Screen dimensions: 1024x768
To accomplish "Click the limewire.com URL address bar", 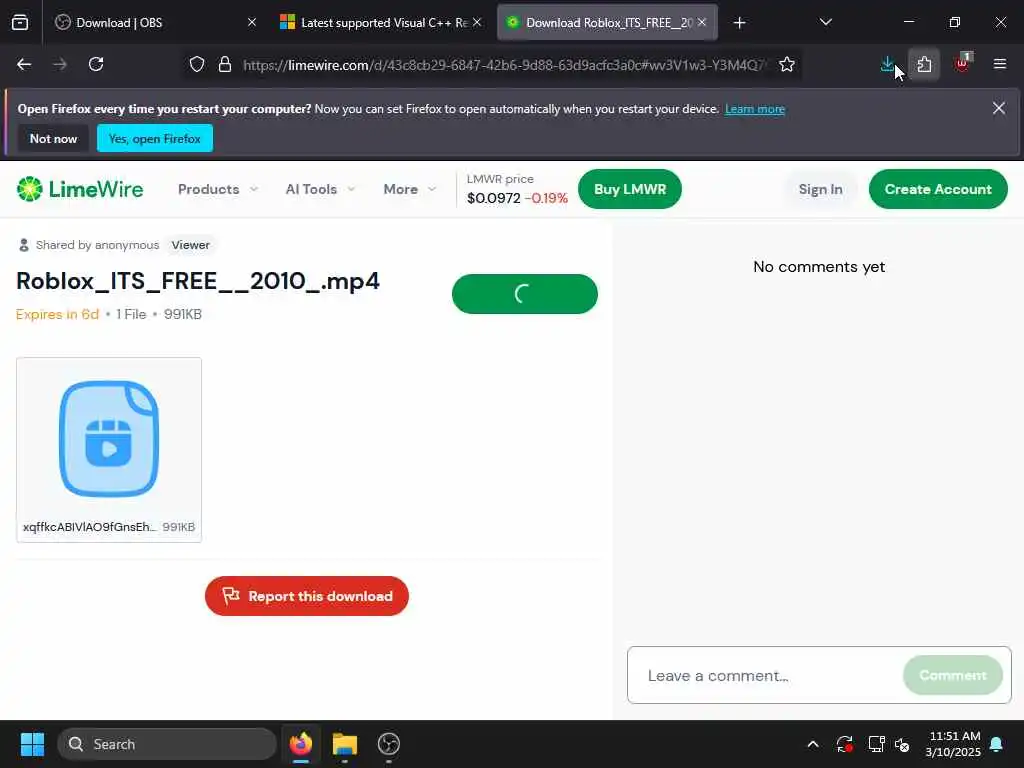I will (x=504, y=65).
